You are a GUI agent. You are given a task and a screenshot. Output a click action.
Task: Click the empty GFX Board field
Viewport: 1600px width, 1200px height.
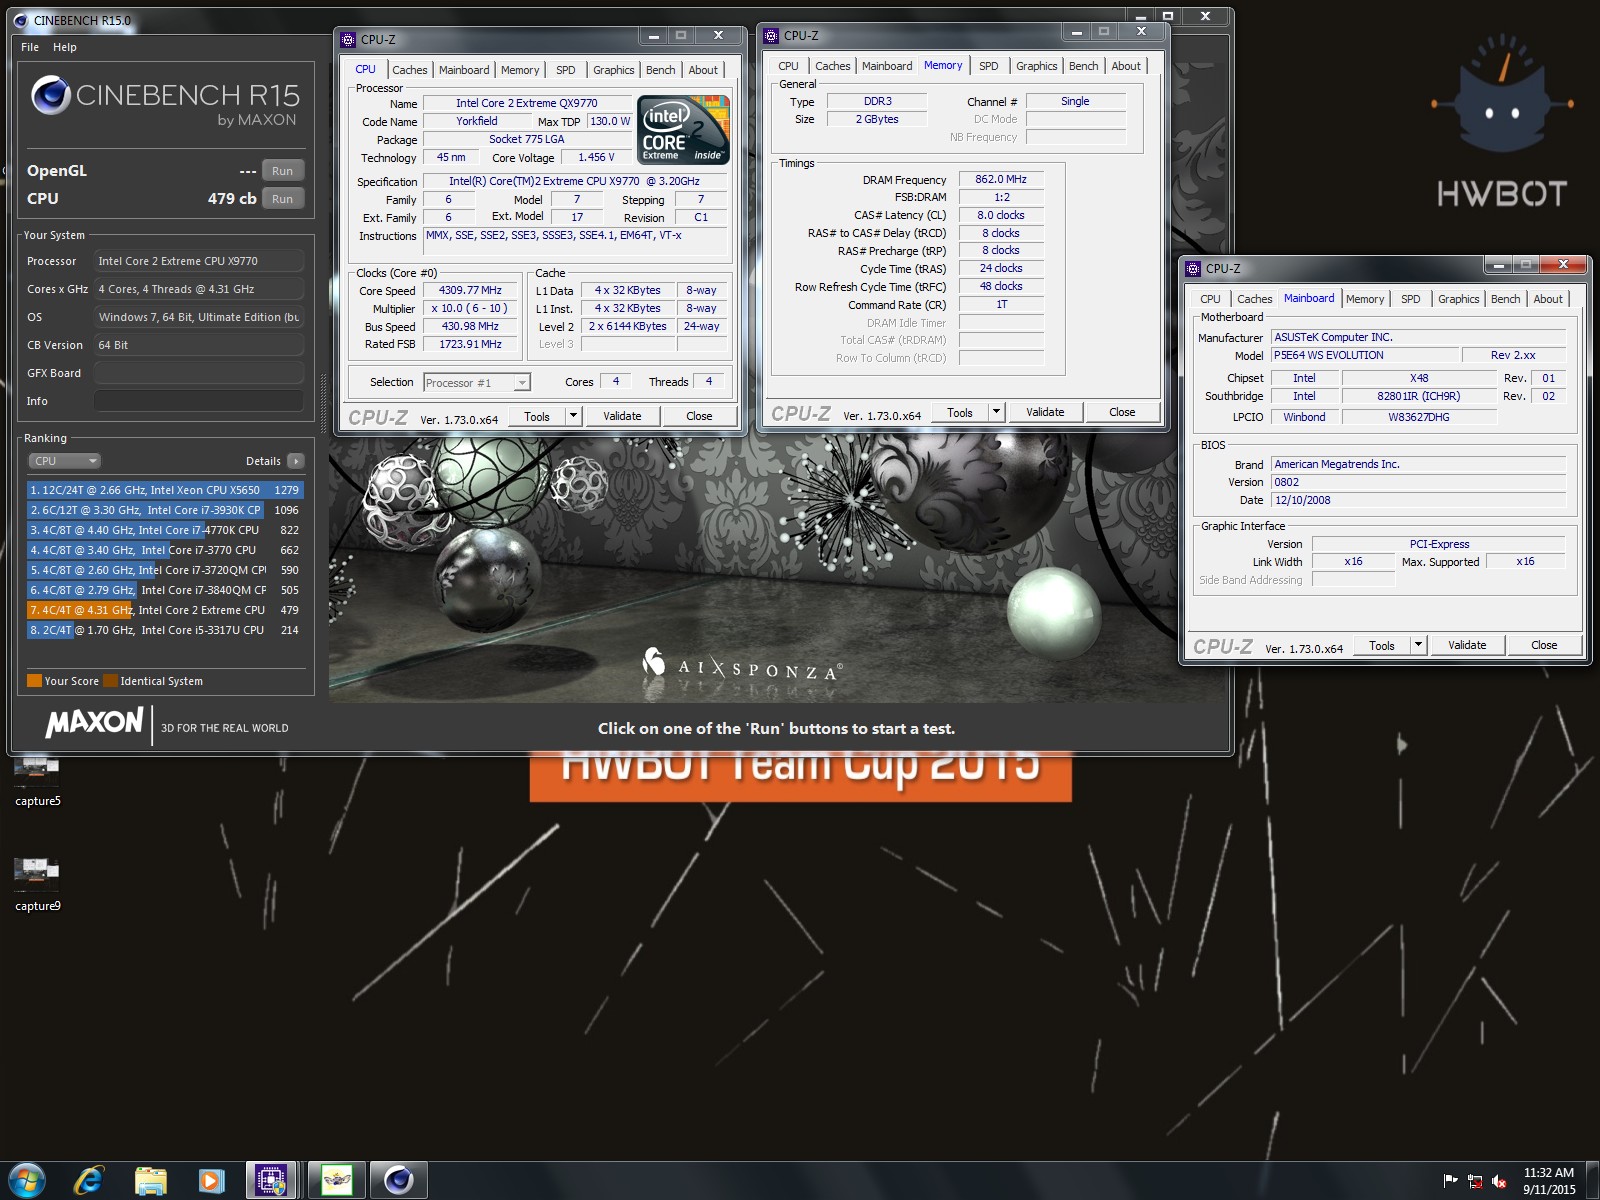(x=199, y=373)
